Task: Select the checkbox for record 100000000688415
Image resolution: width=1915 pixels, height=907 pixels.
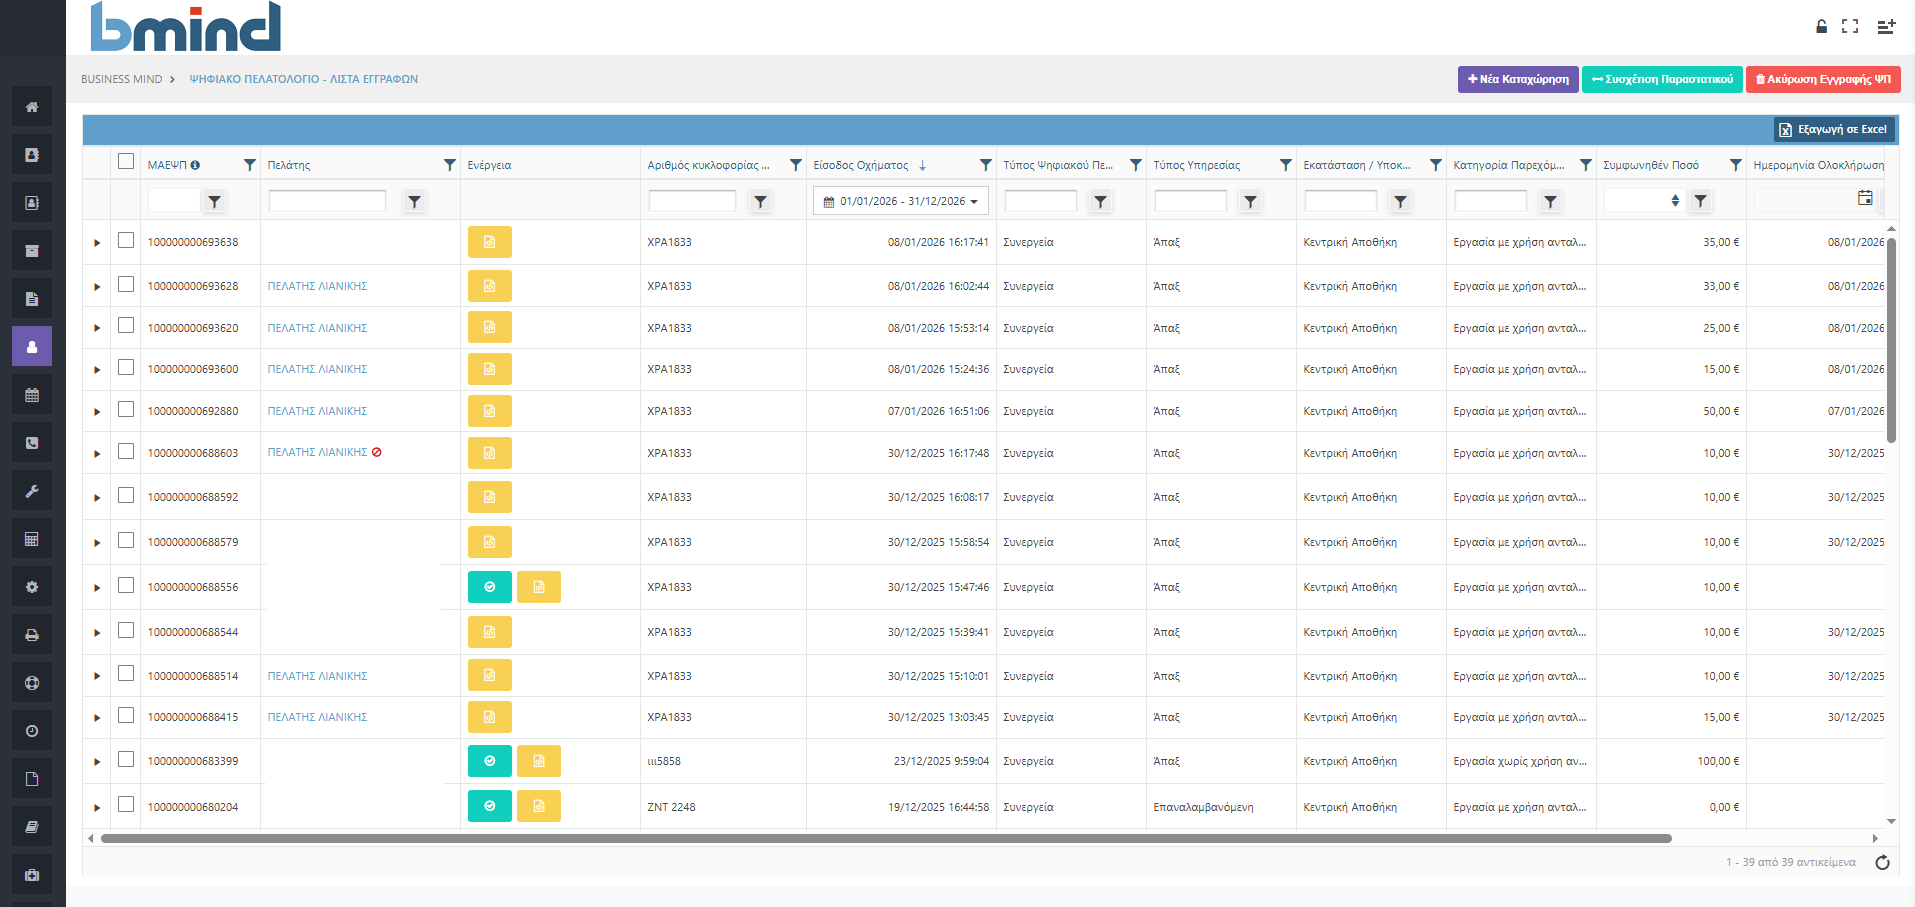Action: [126, 716]
